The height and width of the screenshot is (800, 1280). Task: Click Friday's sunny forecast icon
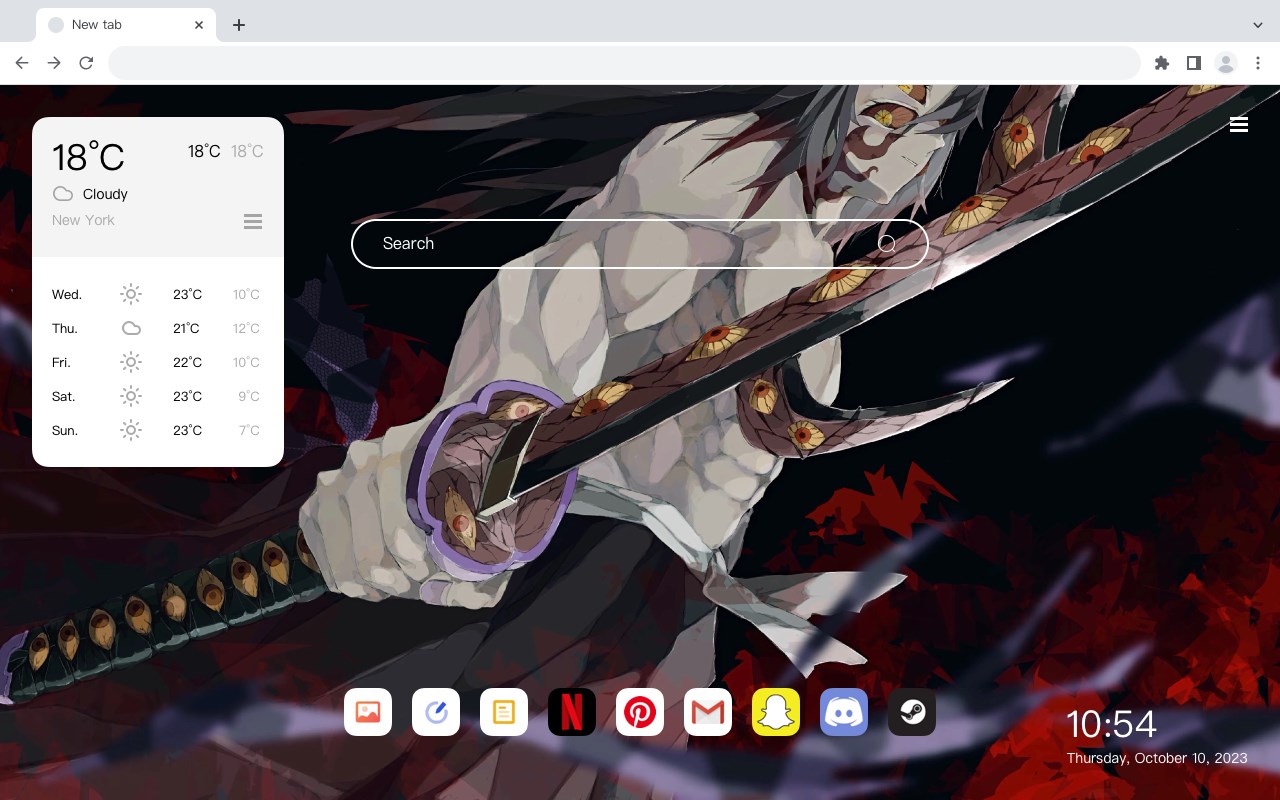pyautogui.click(x=131, y=362)
